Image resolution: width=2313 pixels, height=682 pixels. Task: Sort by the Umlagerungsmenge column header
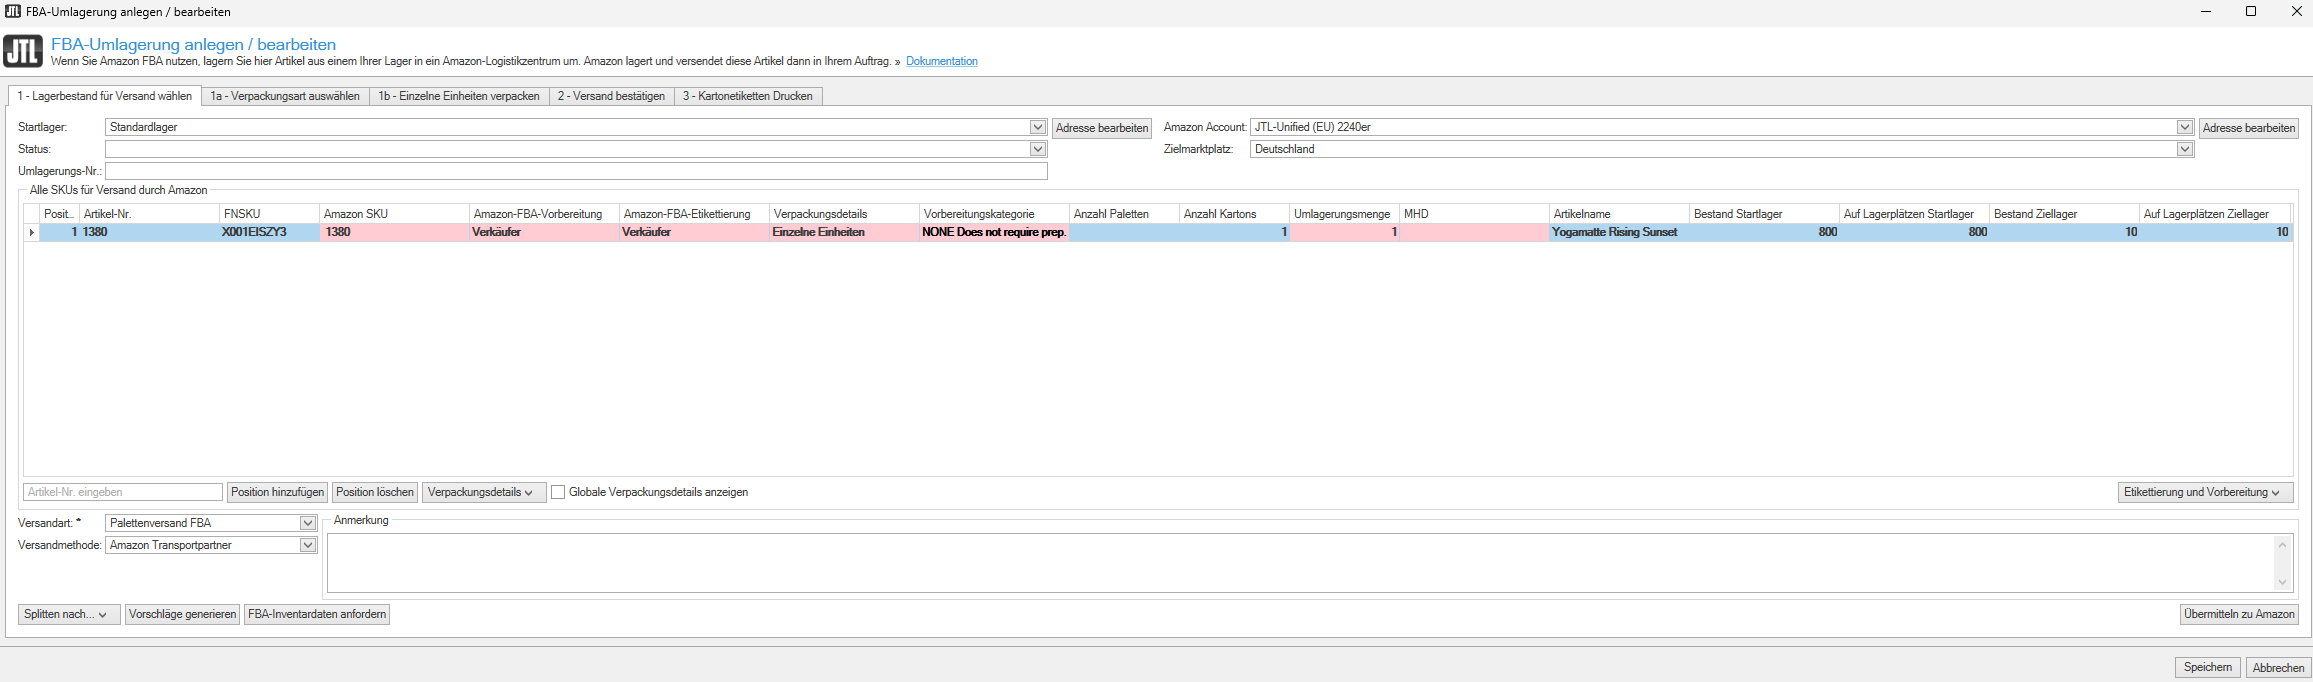1341,214
